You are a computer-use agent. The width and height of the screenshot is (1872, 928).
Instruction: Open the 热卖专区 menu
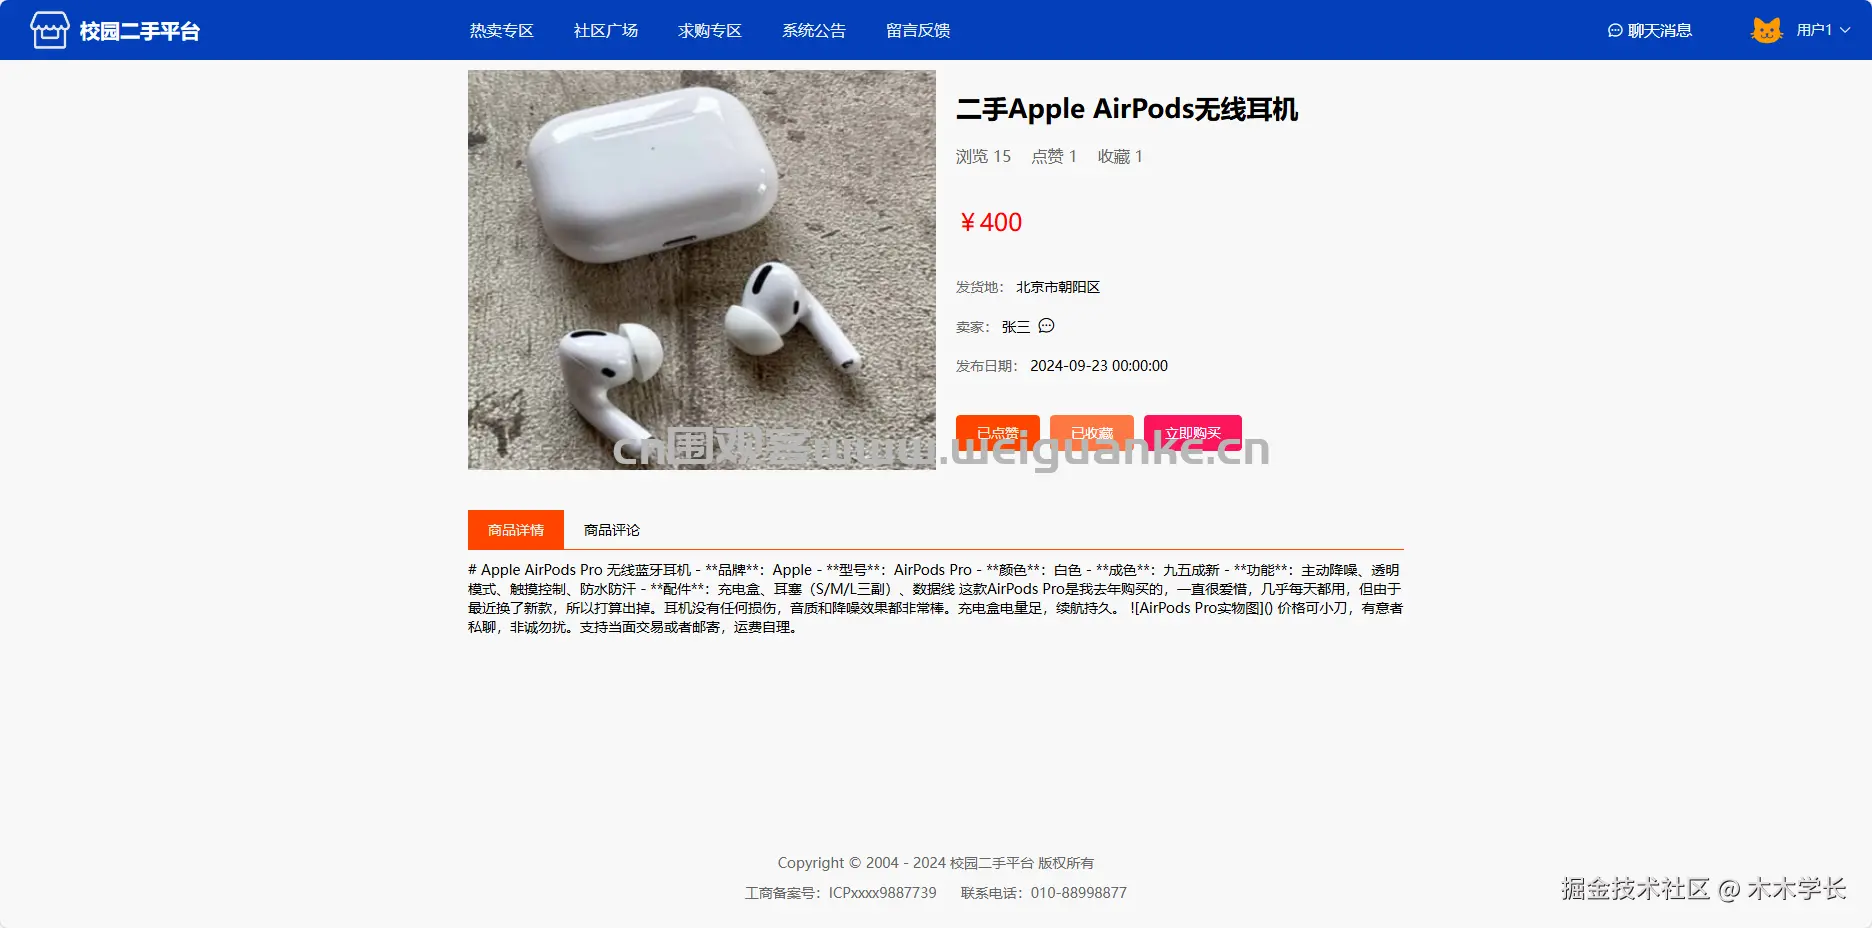501,31
